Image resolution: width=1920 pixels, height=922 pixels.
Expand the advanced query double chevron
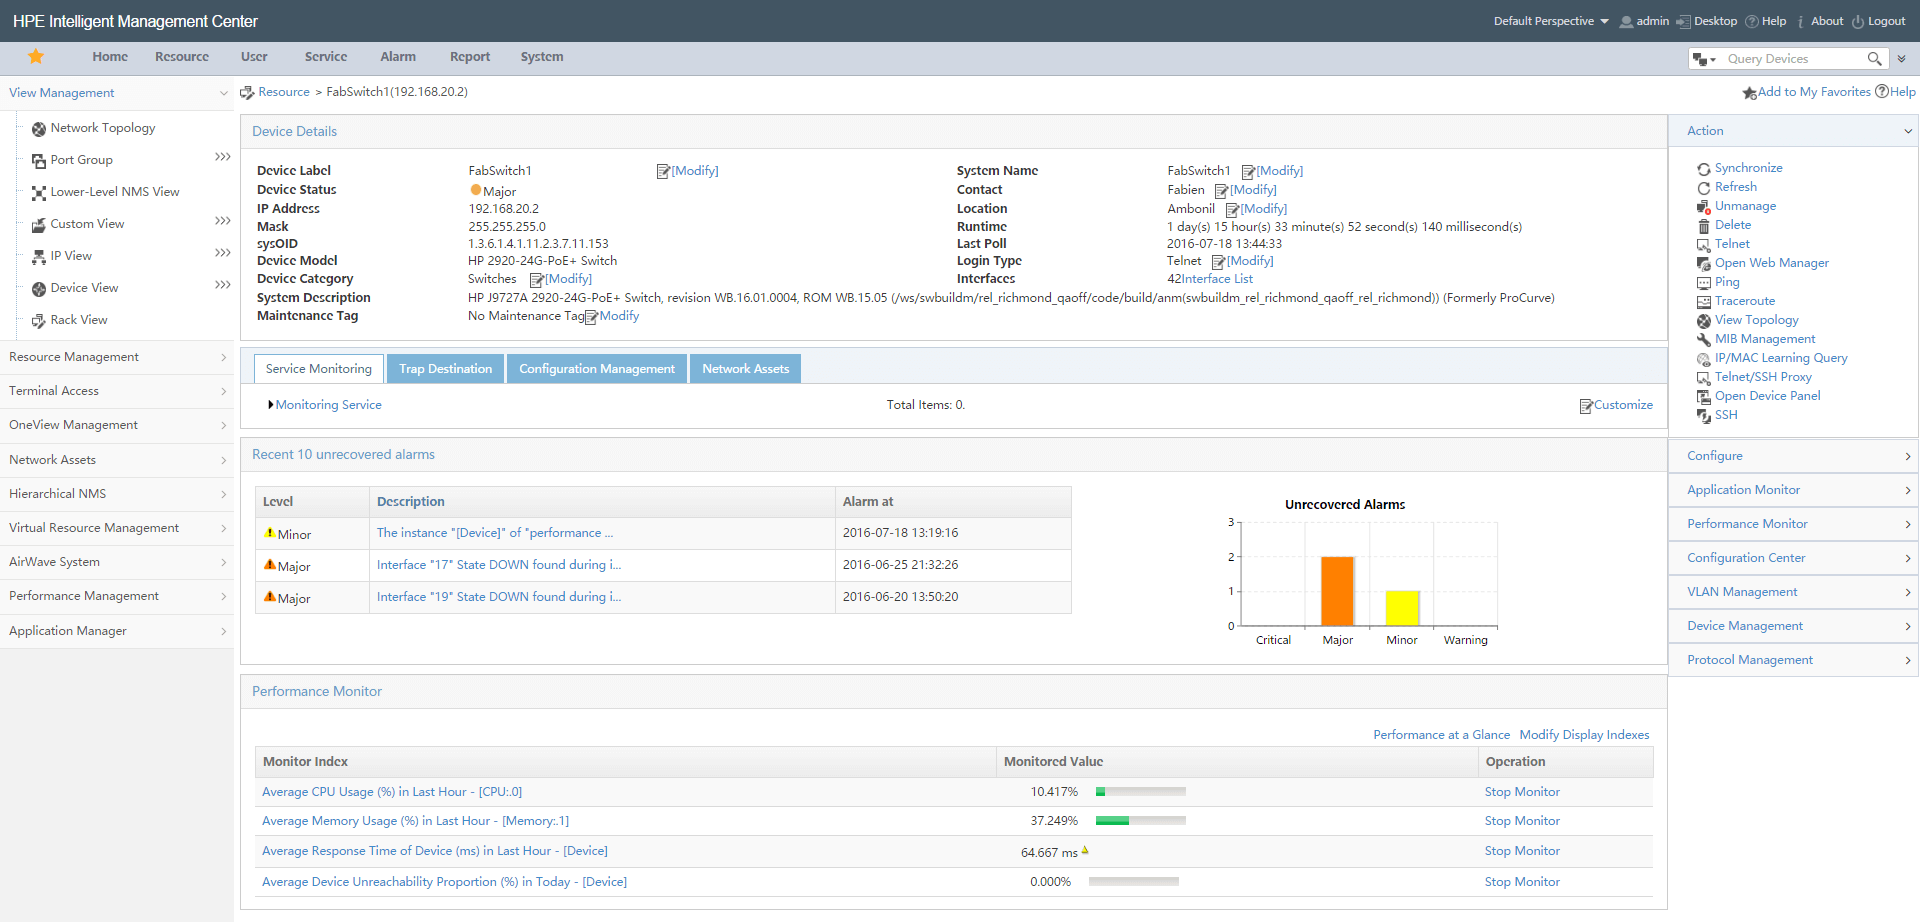(1902, 59)
